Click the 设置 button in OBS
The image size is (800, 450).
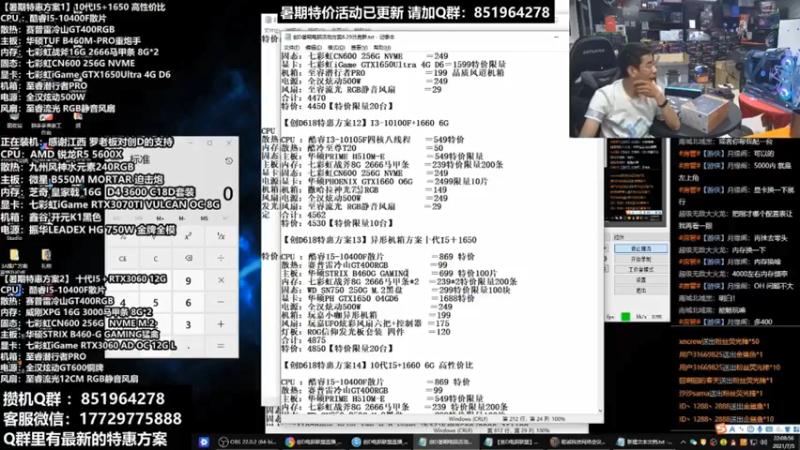click(x=641, y=280)
